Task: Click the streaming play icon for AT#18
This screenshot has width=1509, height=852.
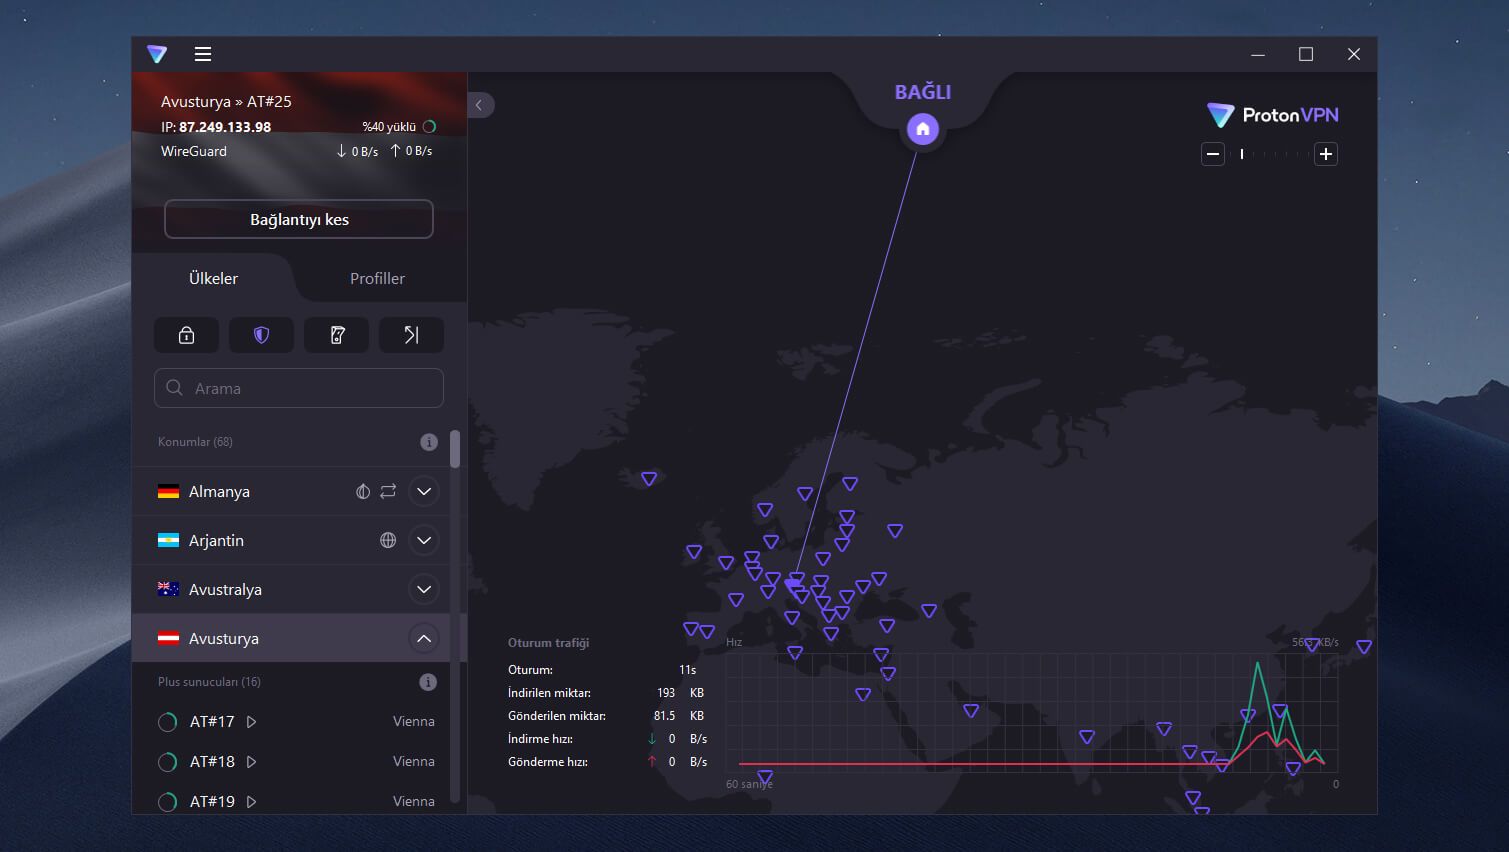Action: (x=251, y=762)
